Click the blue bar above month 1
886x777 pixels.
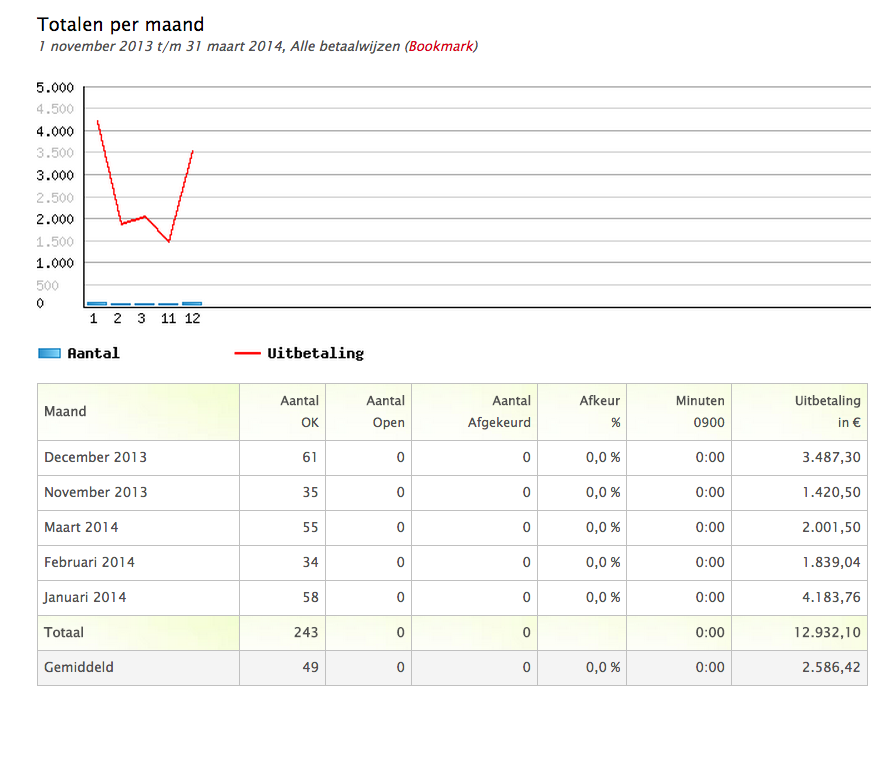pos(97,304)
